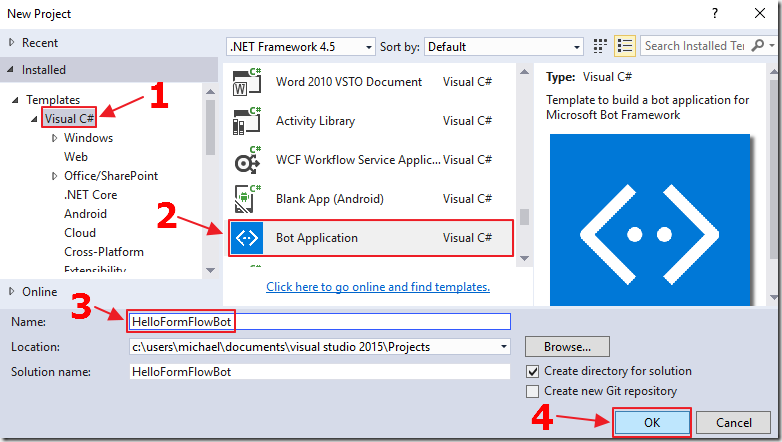This screenshot has height=442, width=782.
Task: Click the template list scrollbar thumb
Action: tap(524, 217)
